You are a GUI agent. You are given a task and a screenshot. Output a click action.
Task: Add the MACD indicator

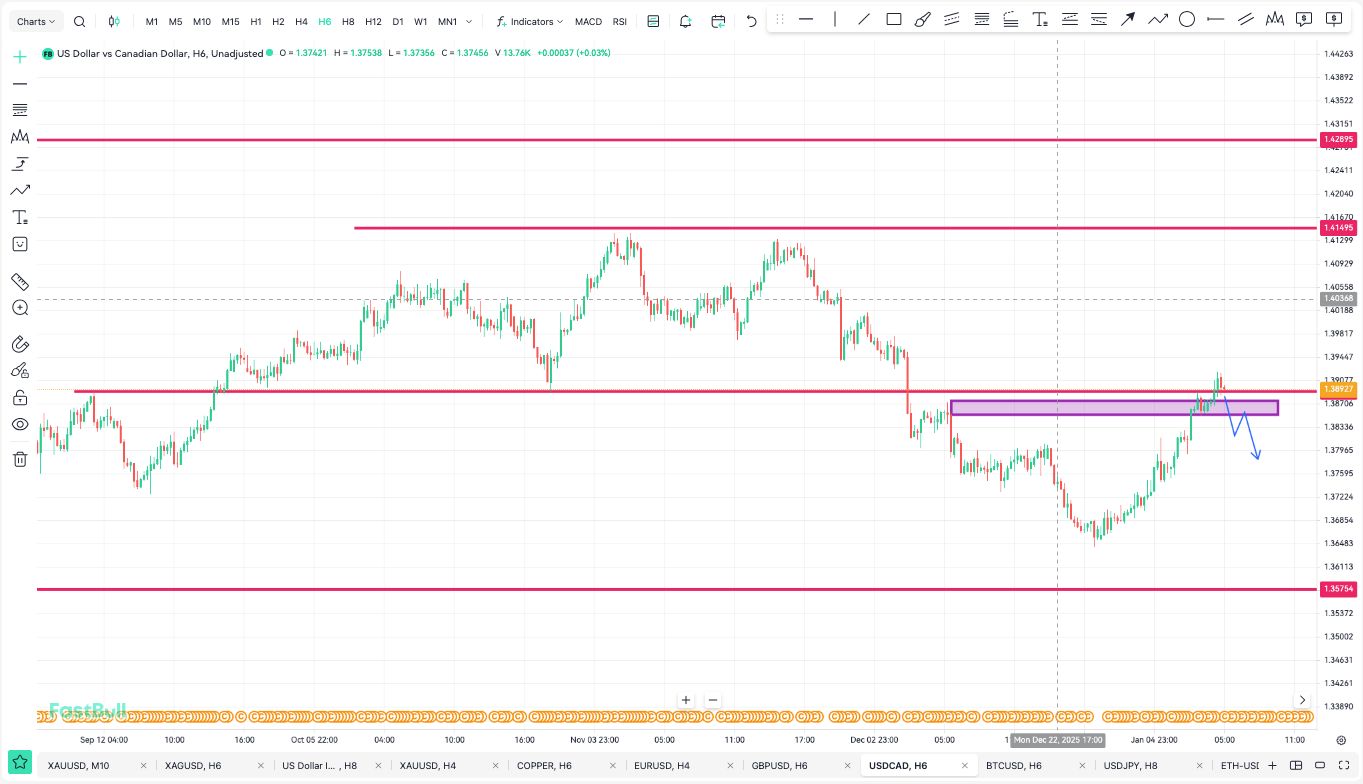coord(588,21)
